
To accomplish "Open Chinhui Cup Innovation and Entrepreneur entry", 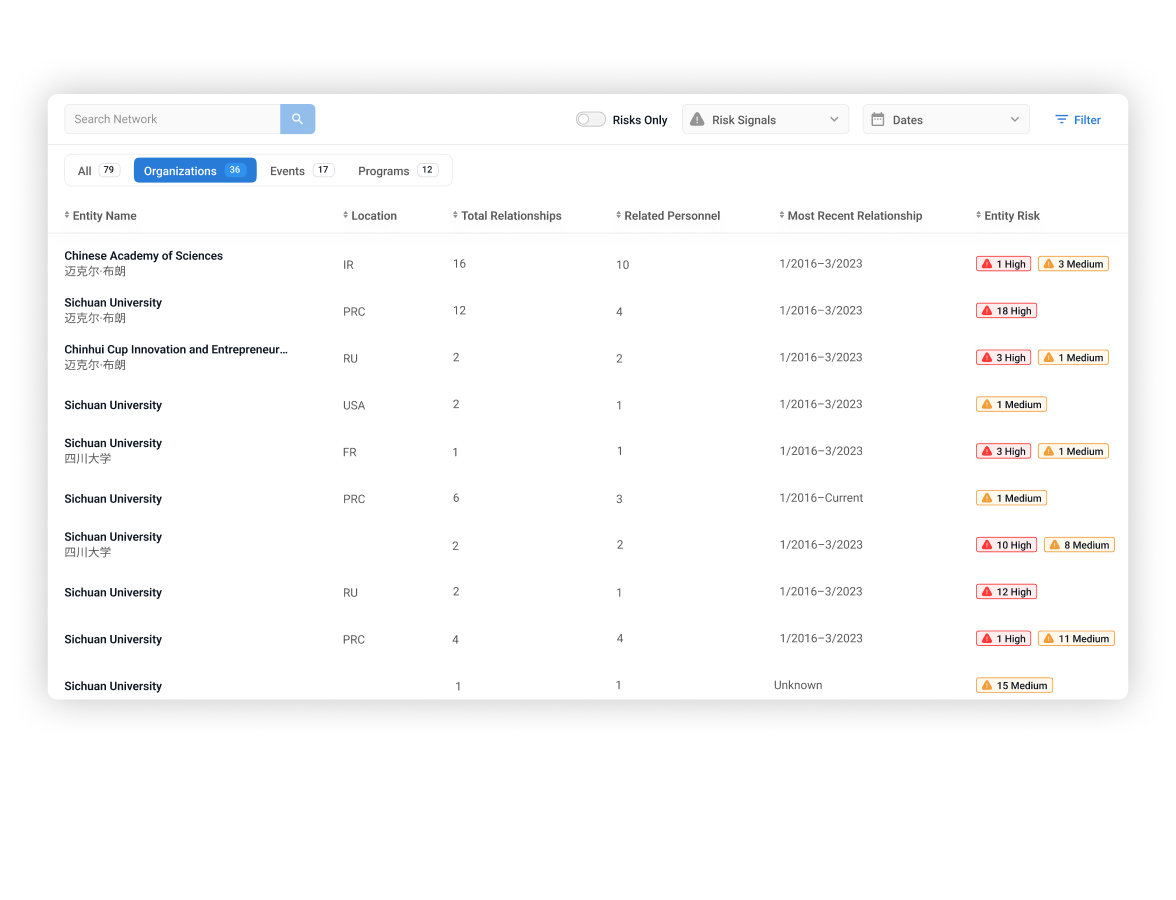I will point(175,350).
